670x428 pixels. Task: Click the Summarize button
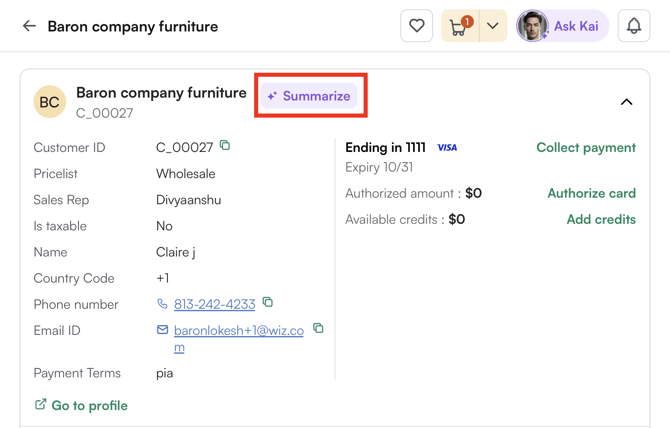(310, 96)
